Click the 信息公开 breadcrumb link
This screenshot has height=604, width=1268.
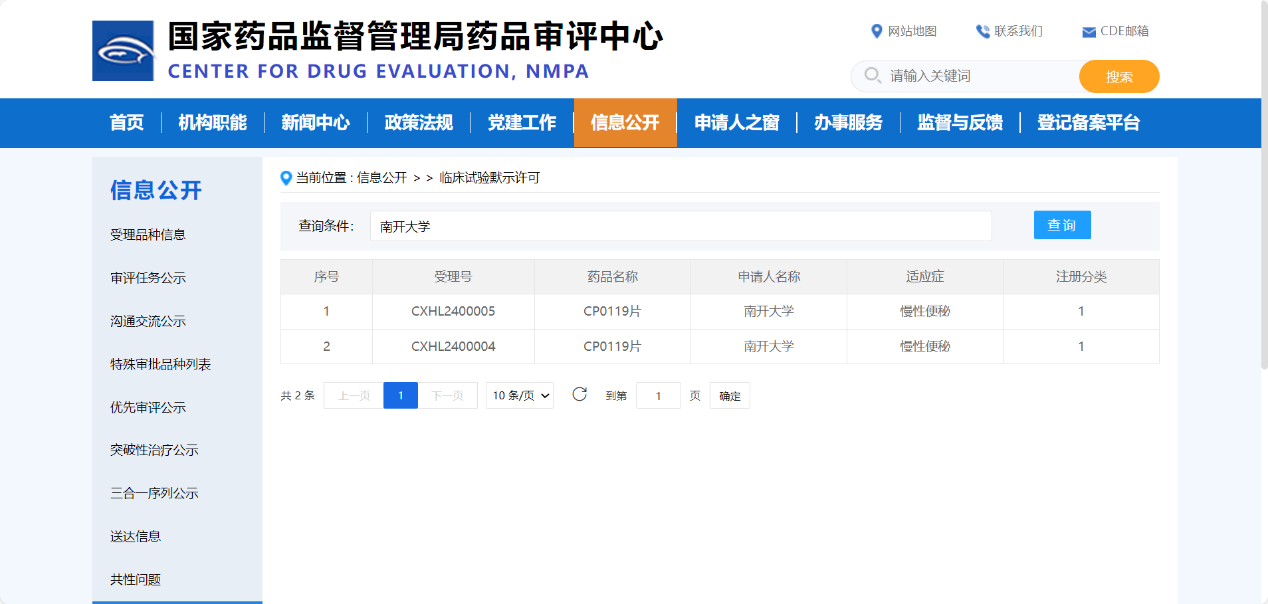tap(382, 178)
